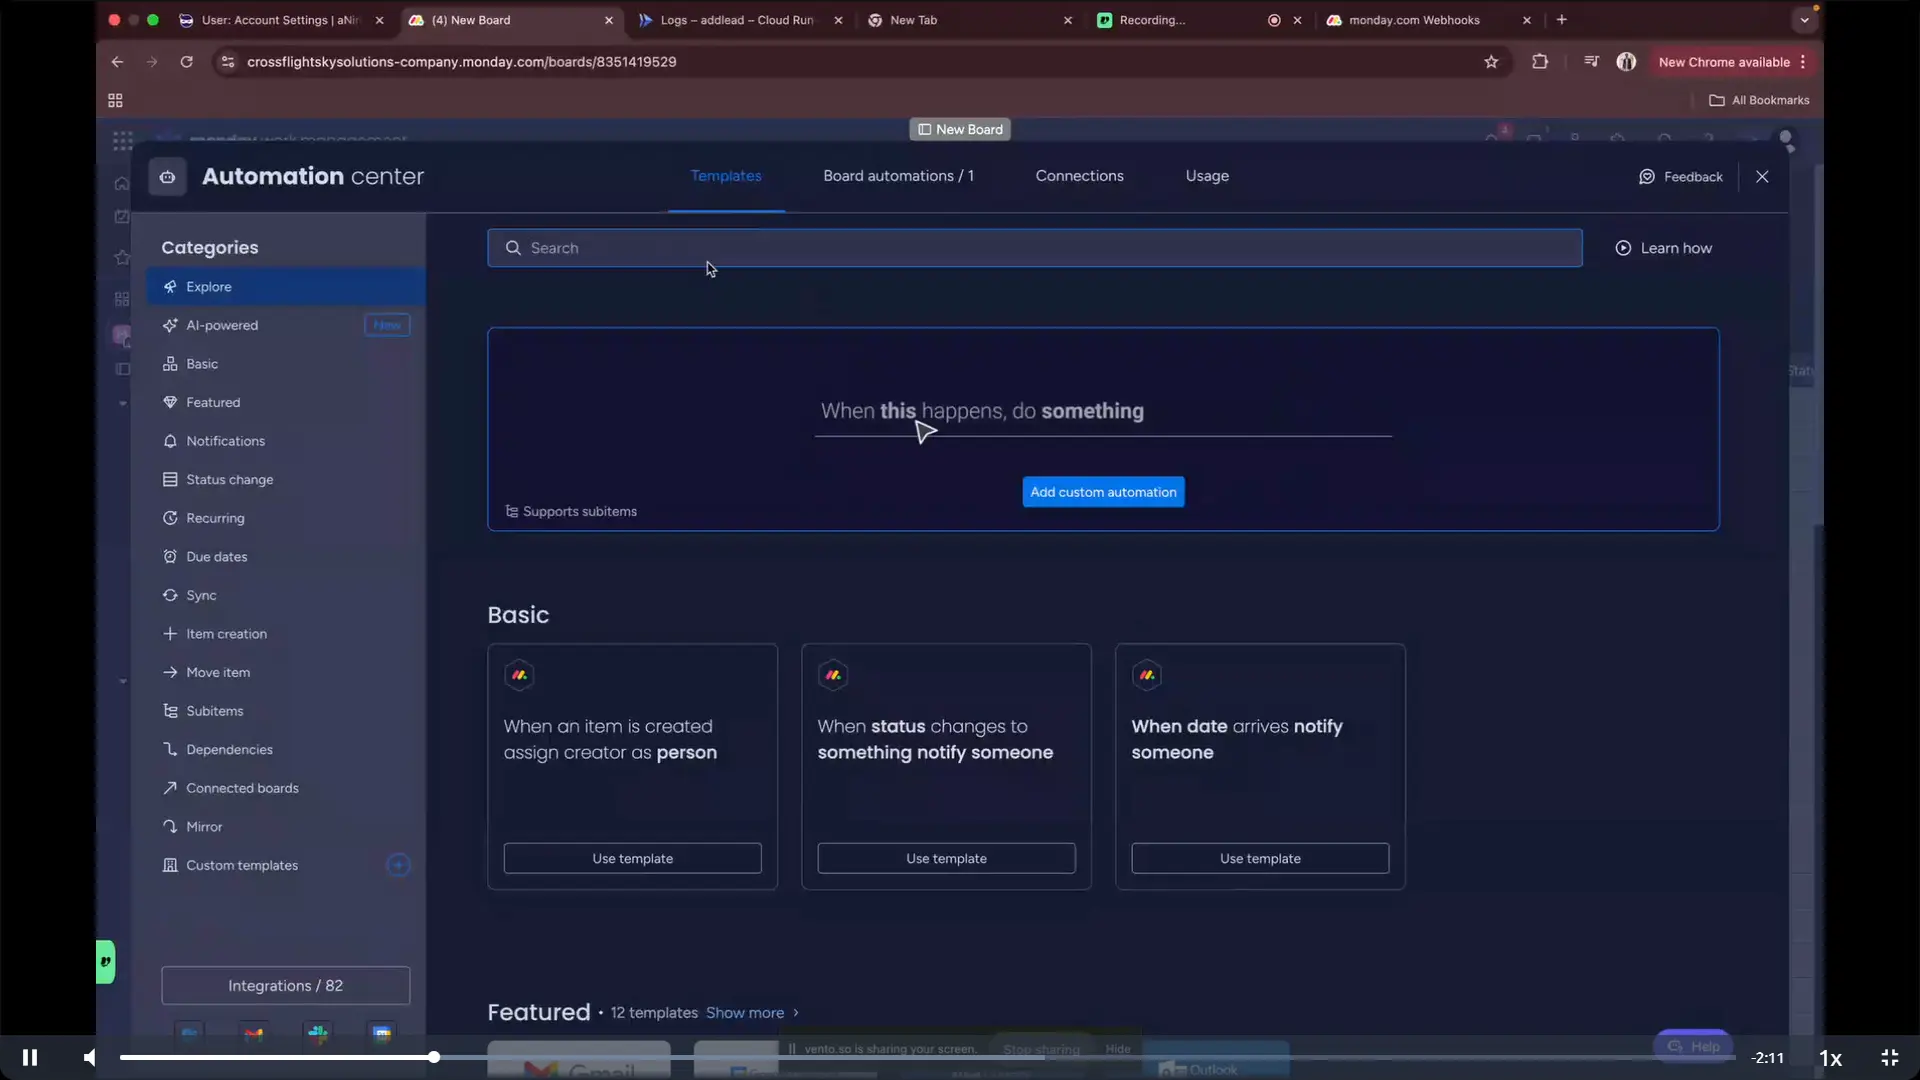This screenshot has width=1920, height=1080.
Task: Click Add custom automation button
Action: click(1103, 492)
